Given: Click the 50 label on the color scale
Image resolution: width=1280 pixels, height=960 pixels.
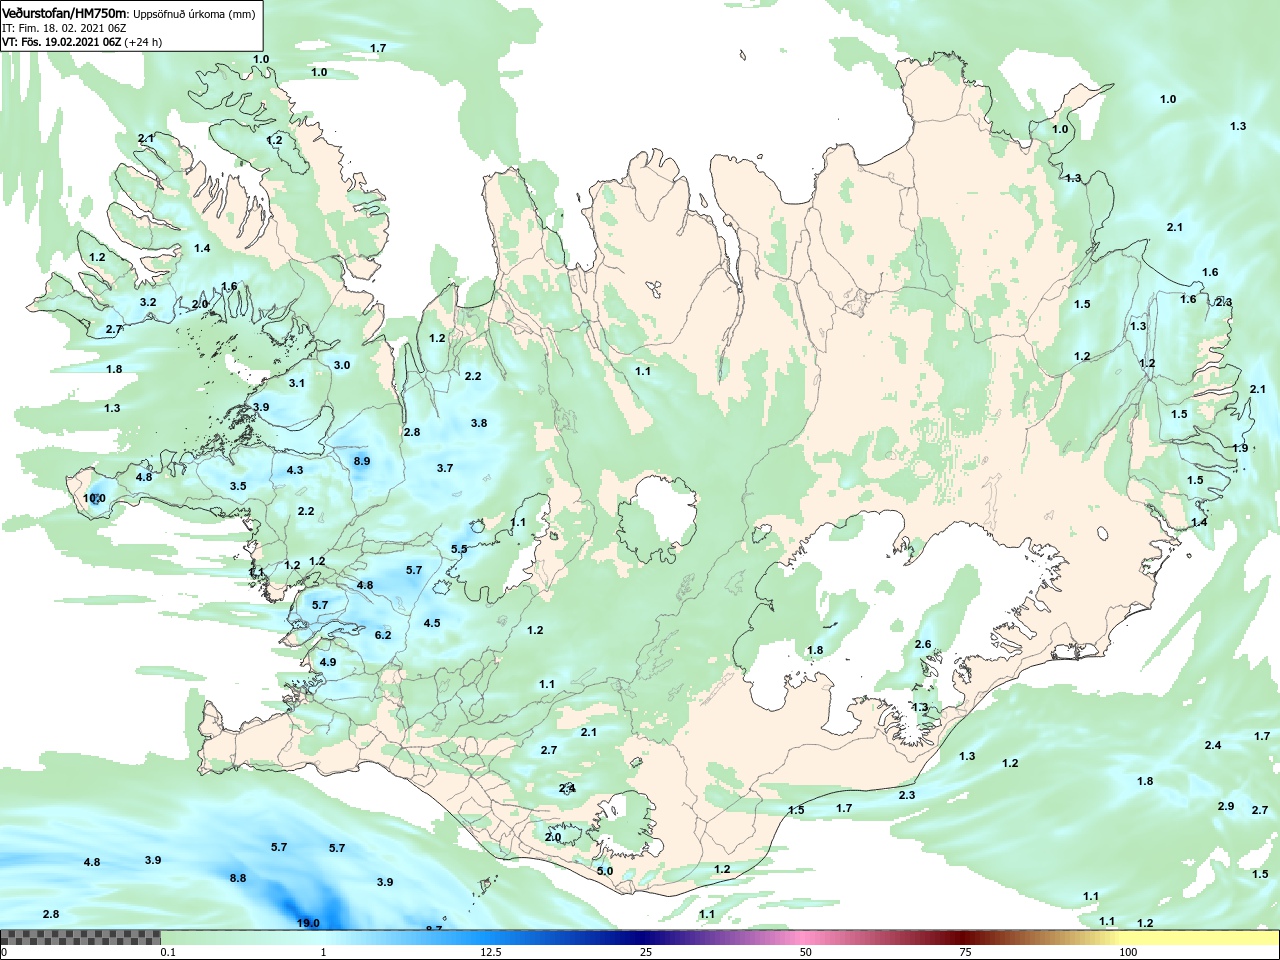Looking at the screenshot, I should [806, 952].
